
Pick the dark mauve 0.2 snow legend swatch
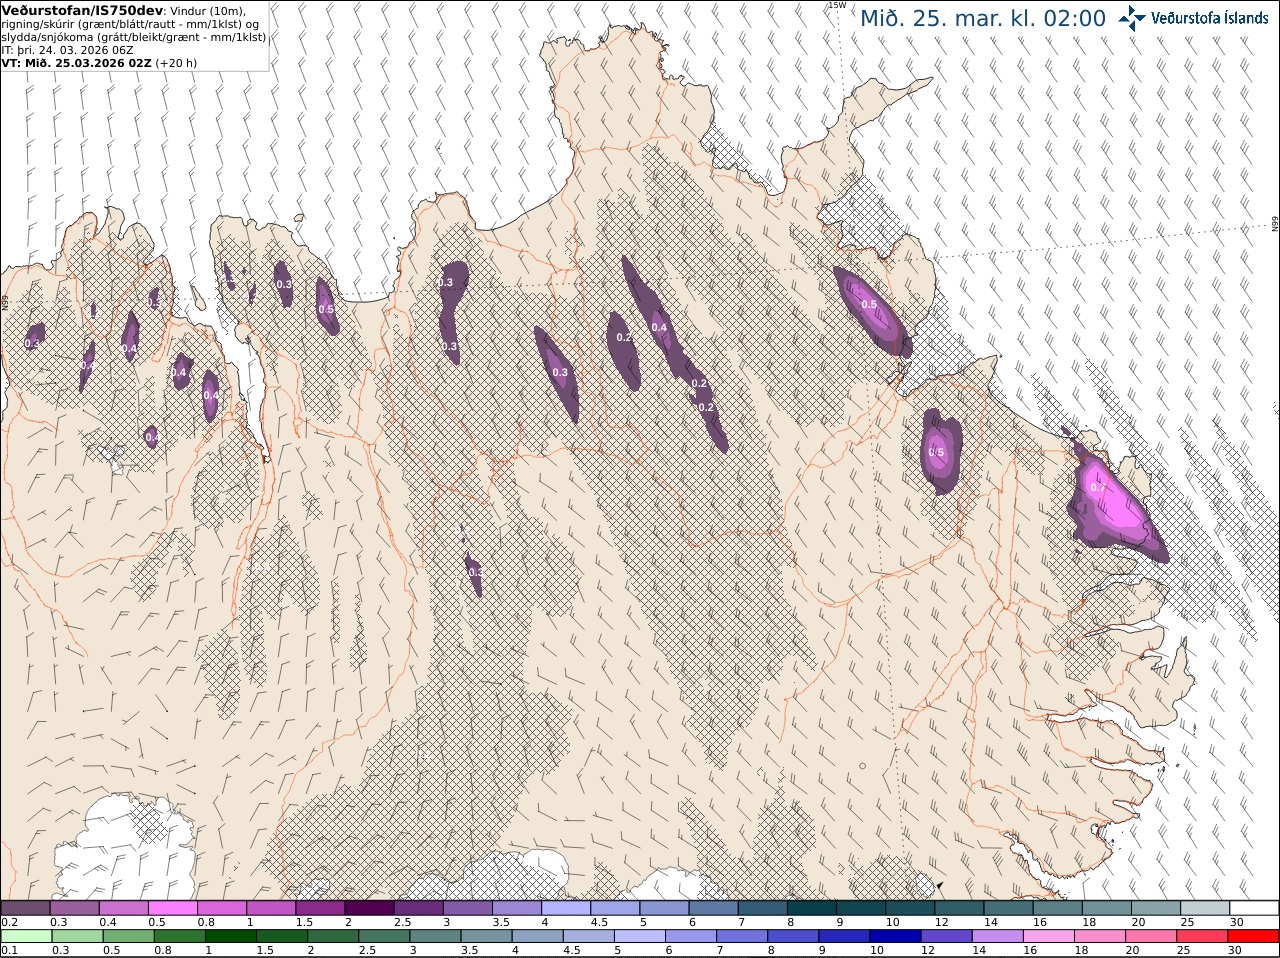25,908
